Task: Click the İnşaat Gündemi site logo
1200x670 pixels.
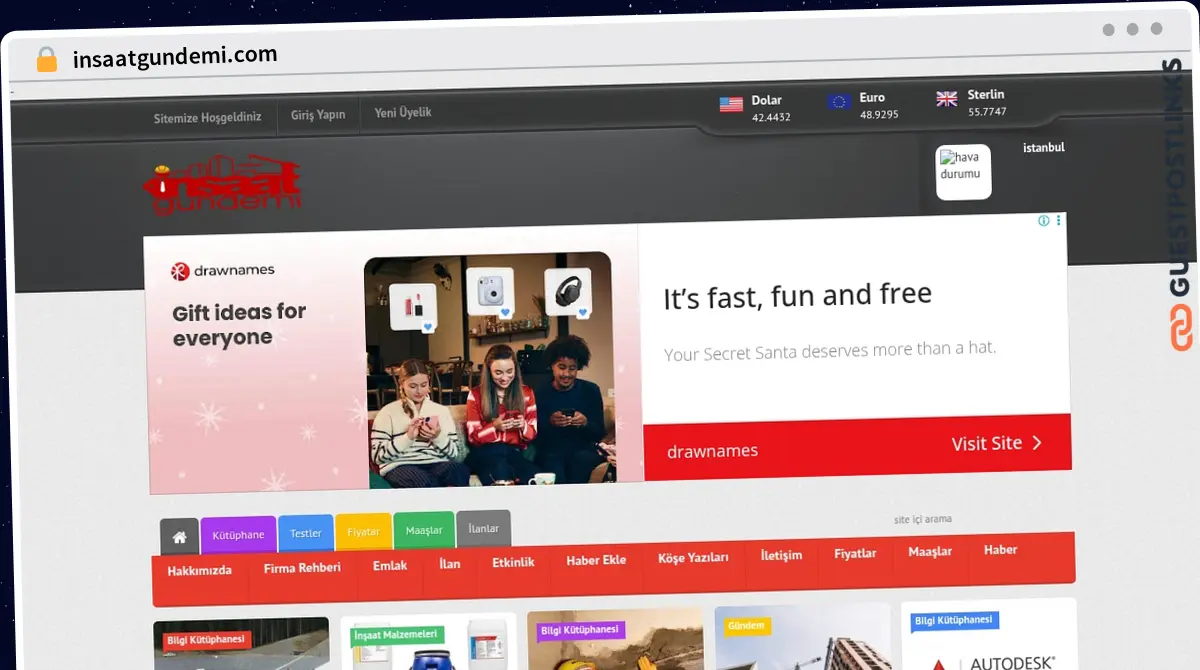Action: tap(222, 185)
